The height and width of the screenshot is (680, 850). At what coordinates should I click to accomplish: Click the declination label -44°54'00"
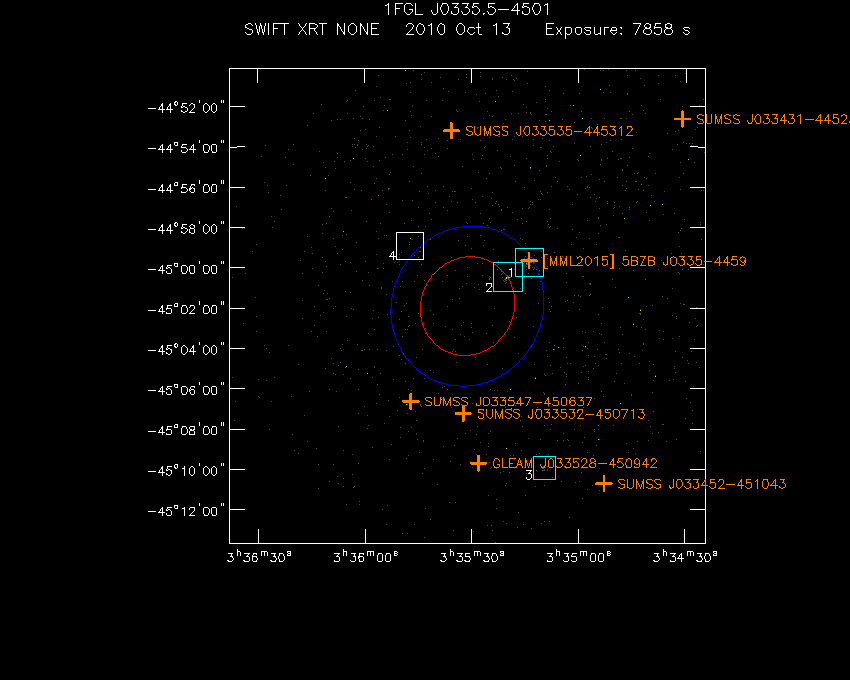[x=186, y=148]
